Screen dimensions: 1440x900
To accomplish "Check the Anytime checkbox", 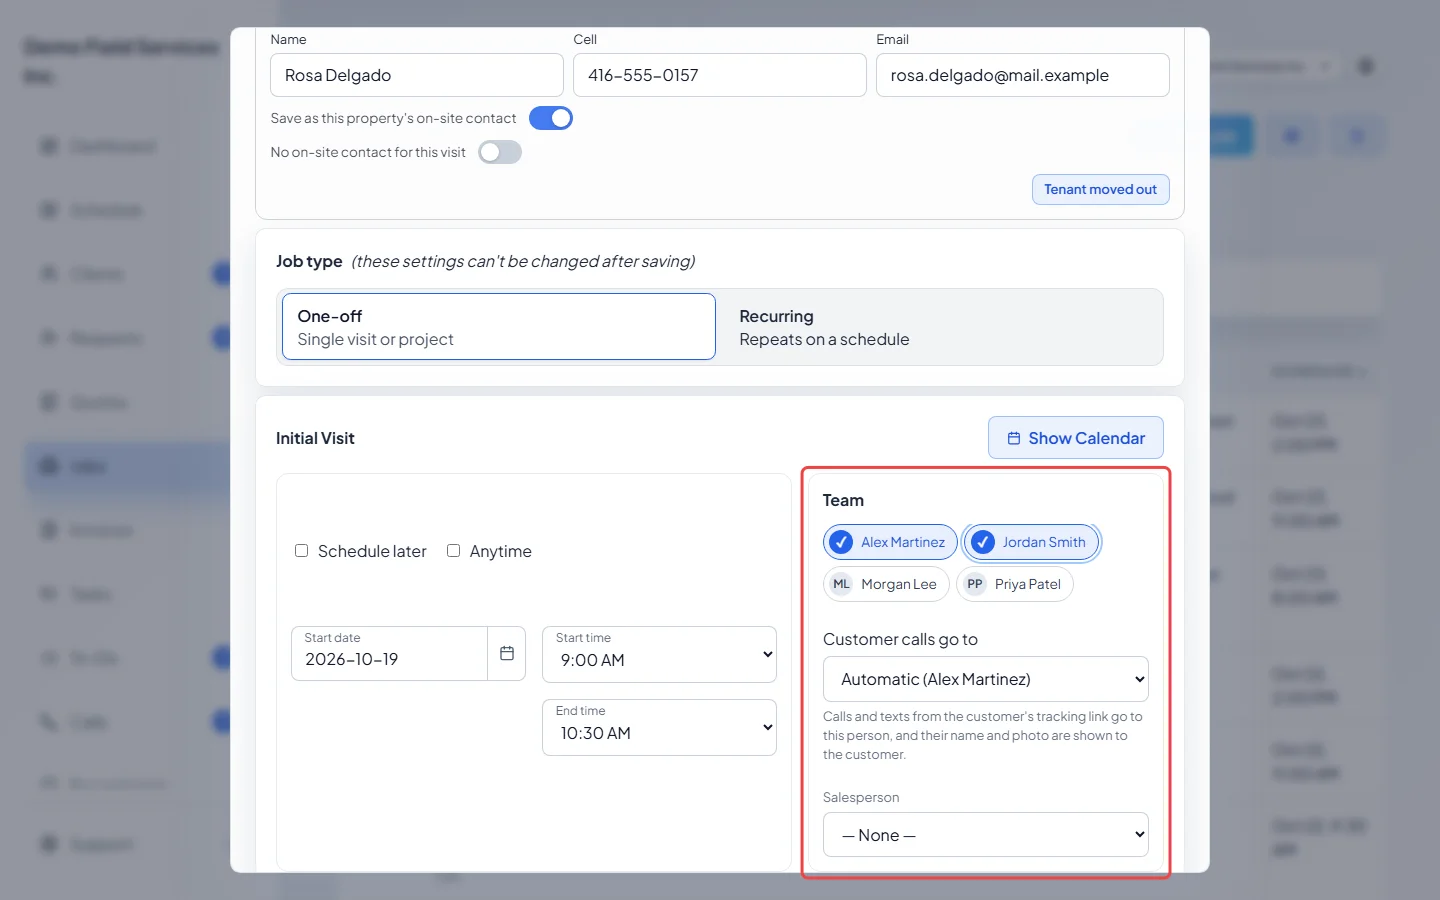I will [453, 551].
